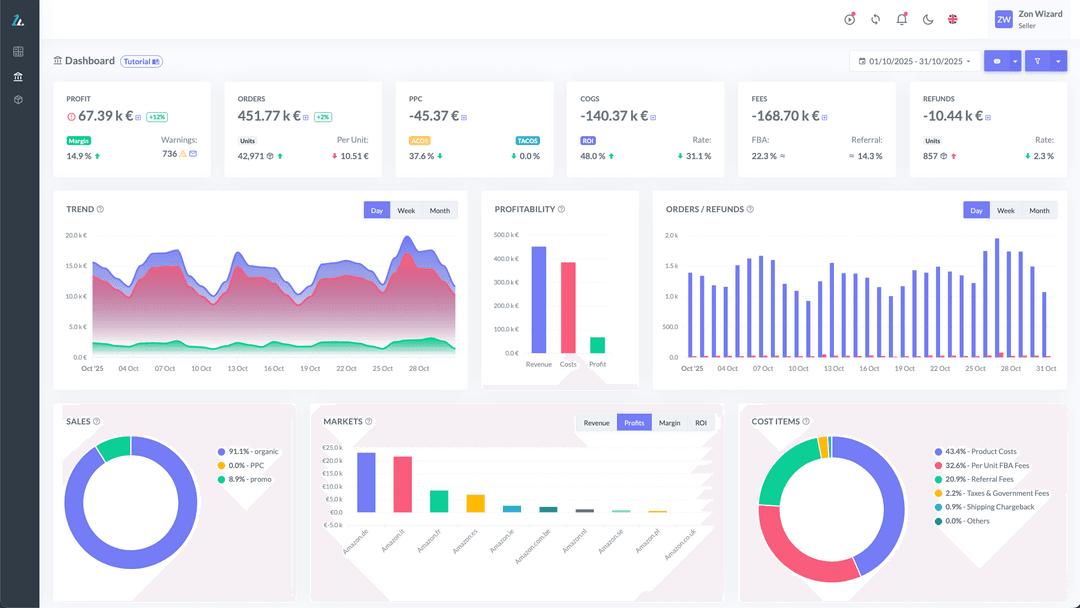The height and width of the screenshot is (608, 1080).
Task: Open detail icon next to -140.37 k €
Action: 653,118
